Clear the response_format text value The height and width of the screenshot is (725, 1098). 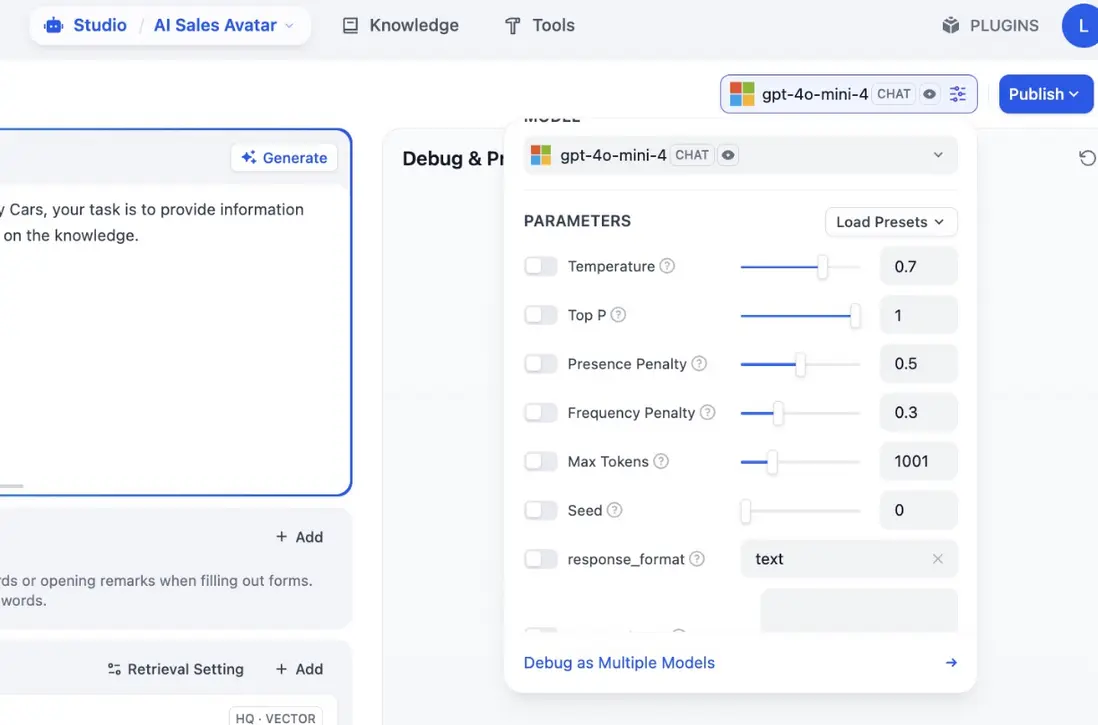click(x=938, y=559)
